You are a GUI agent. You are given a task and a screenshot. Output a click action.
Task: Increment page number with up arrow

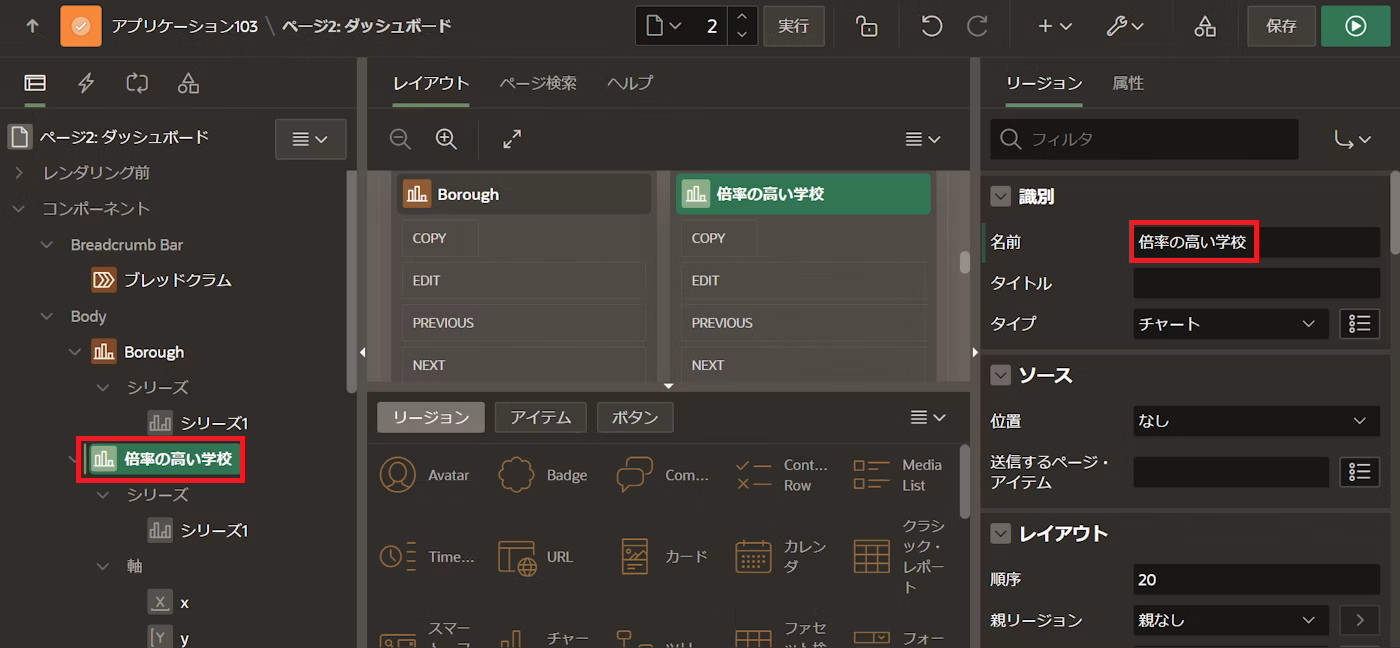pyautogui.click(x=741, y=17)
